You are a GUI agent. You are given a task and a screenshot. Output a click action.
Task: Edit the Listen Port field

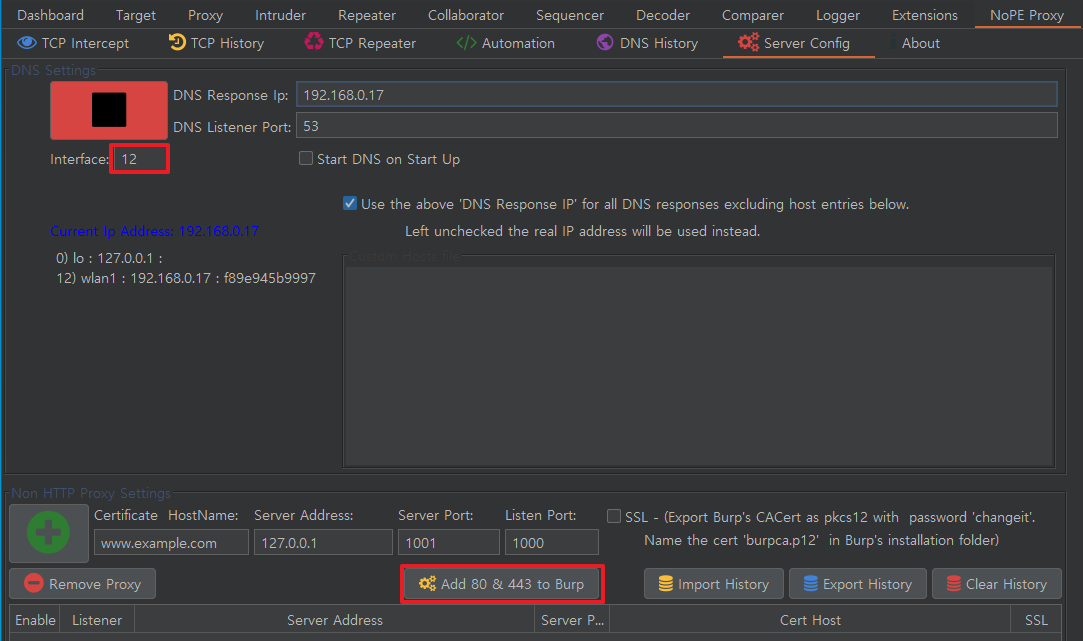click(551, 542)
